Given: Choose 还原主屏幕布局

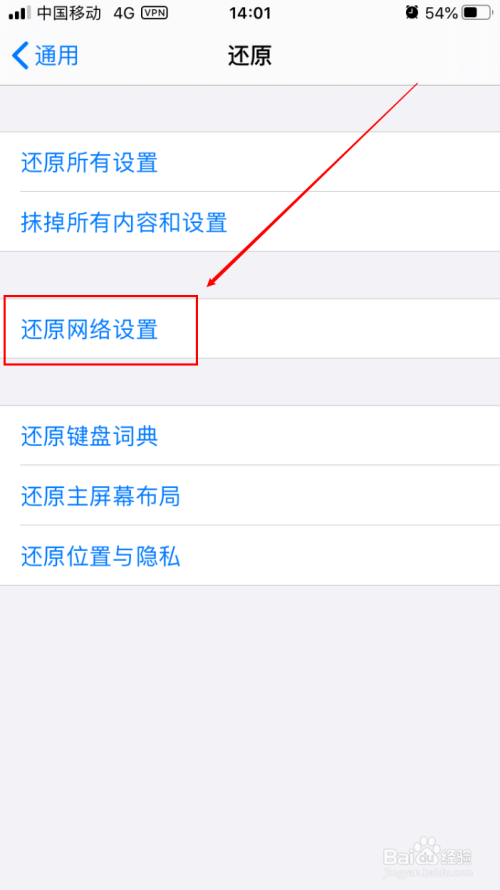Looking at the screenshot, I should click(x=250, y=496).
